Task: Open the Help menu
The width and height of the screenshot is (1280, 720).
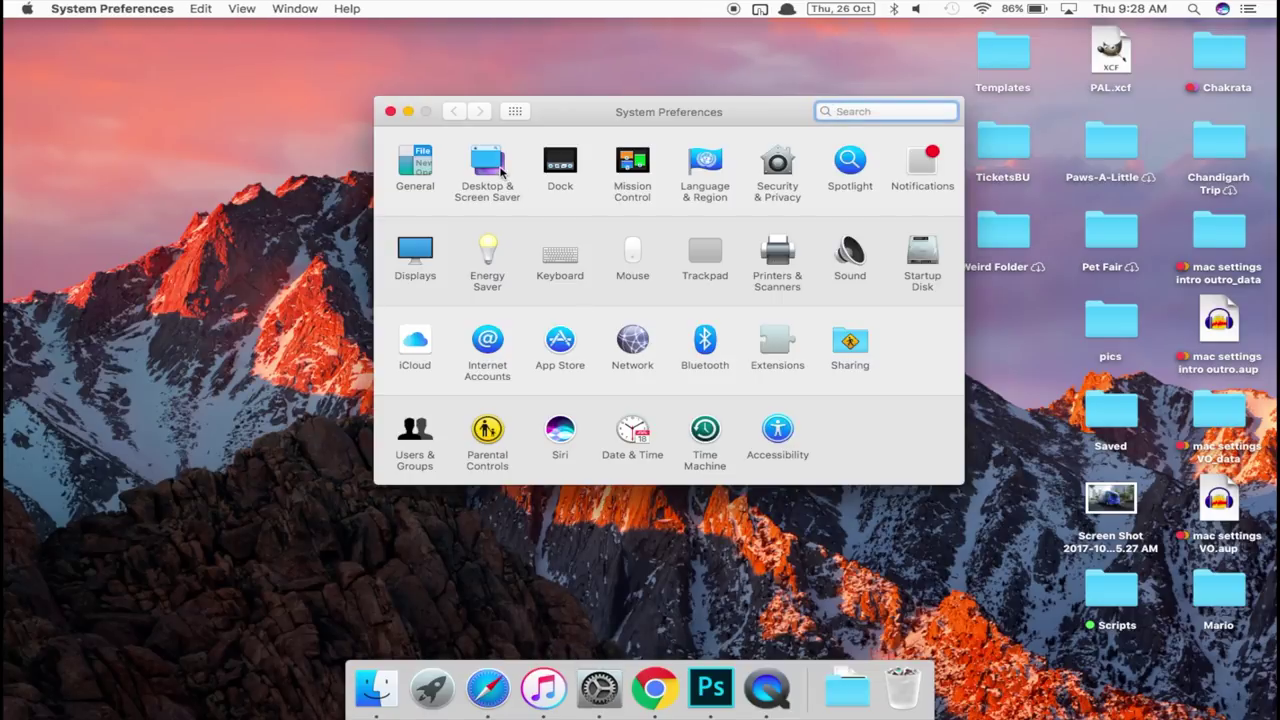Action: click(347, 9)
